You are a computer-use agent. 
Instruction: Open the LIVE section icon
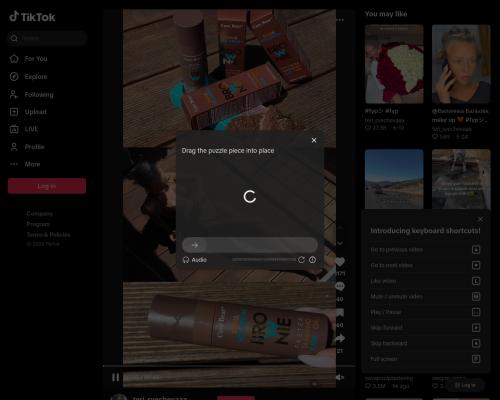(x=14, y=129)
